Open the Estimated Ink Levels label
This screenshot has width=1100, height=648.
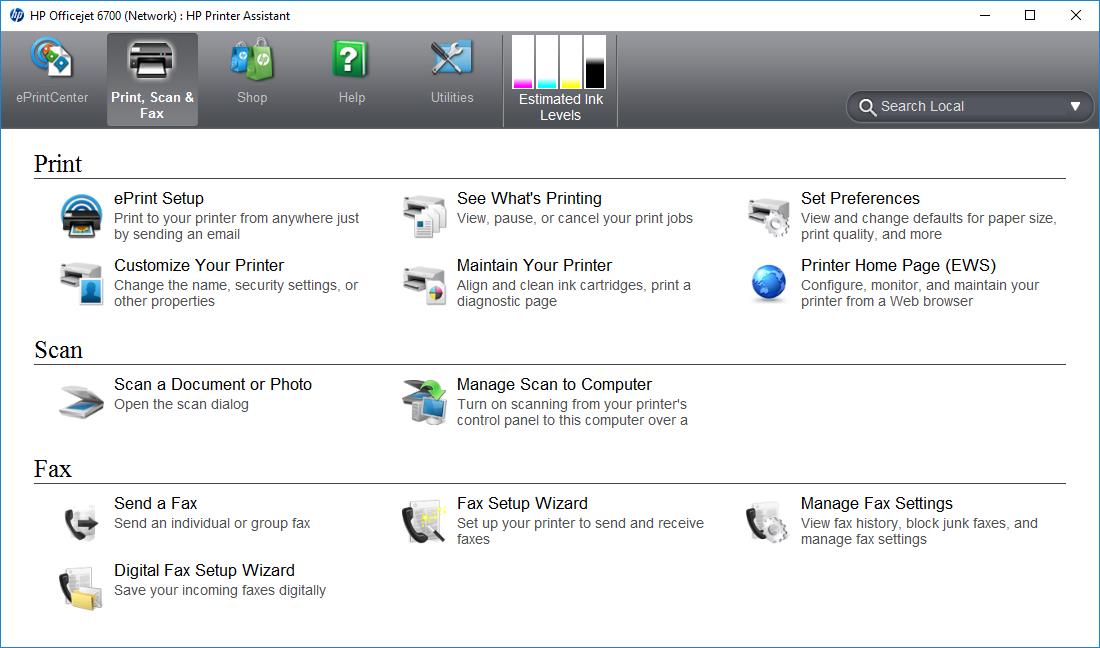click(561, 107)
